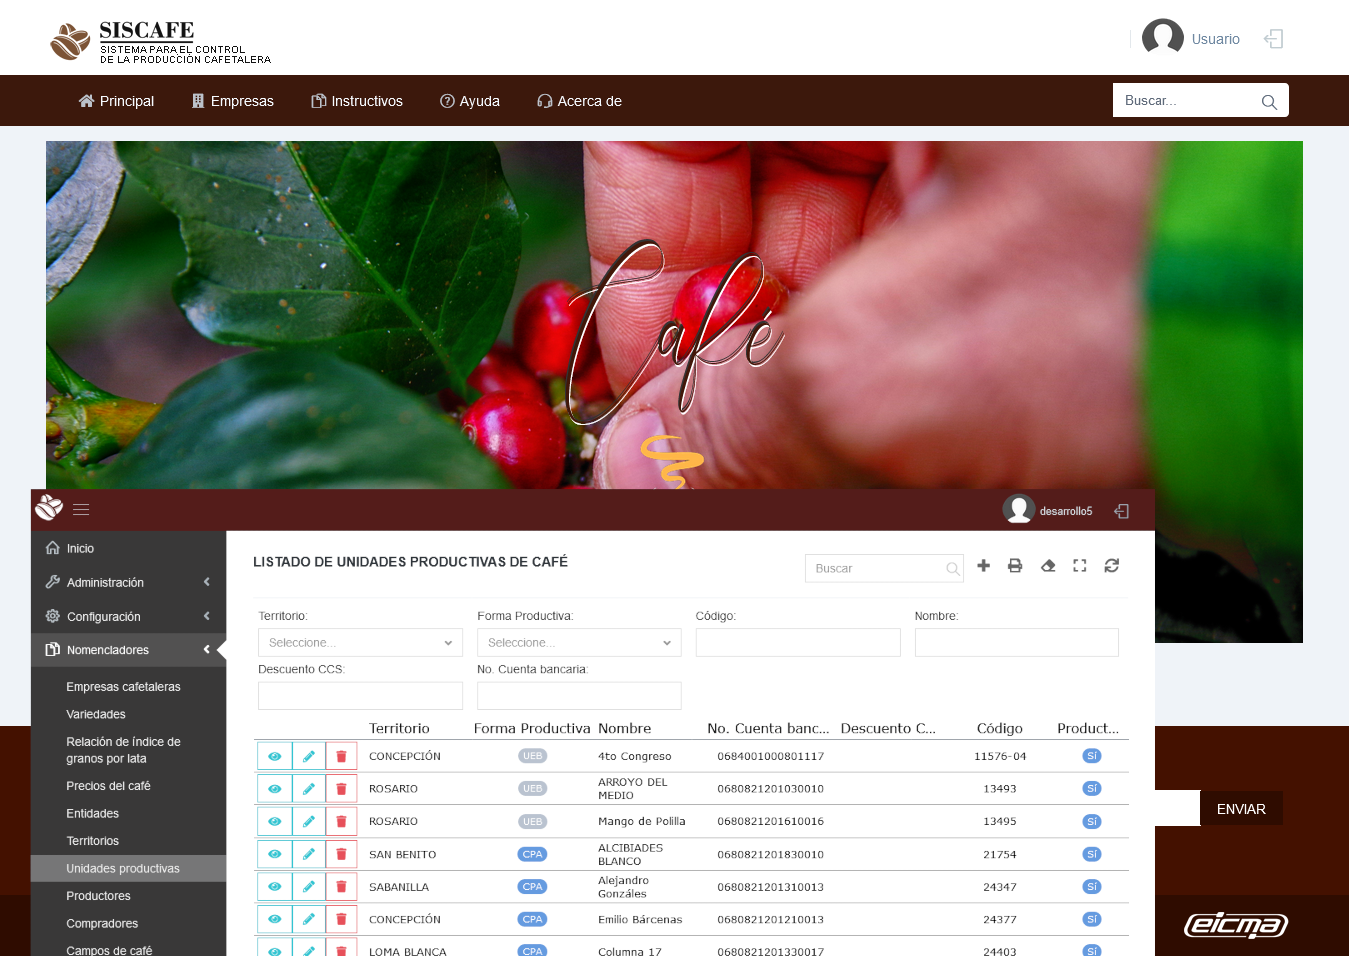This screenshot has height=956, width=1349.
Task: Open Empresas in the top navigation
Action: [233, 101]
